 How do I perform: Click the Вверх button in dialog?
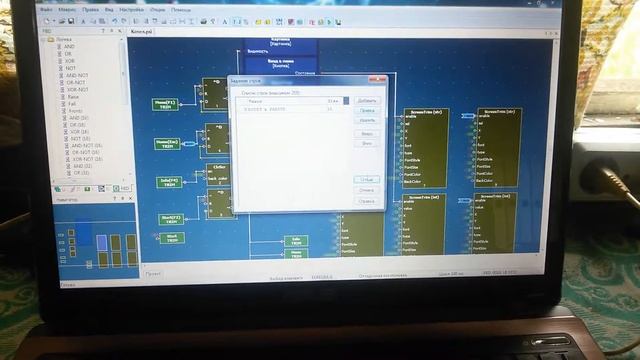tap(367, 133)
